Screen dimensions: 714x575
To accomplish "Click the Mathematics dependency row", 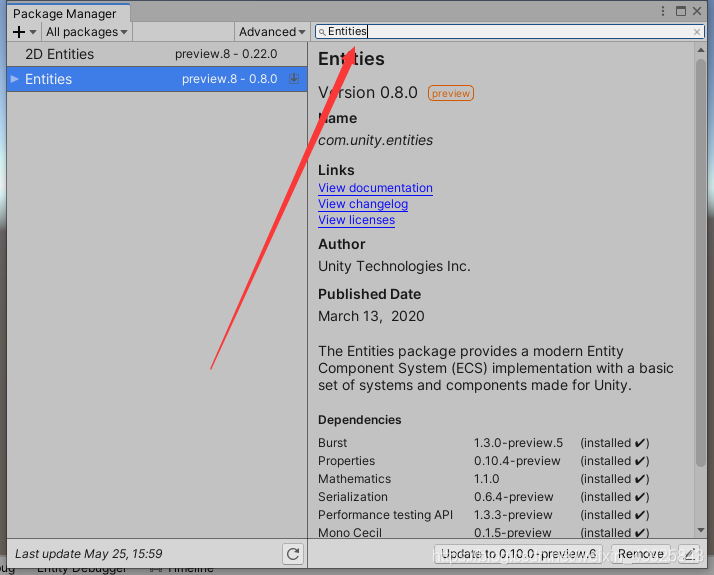I will [x=484, y=479].
